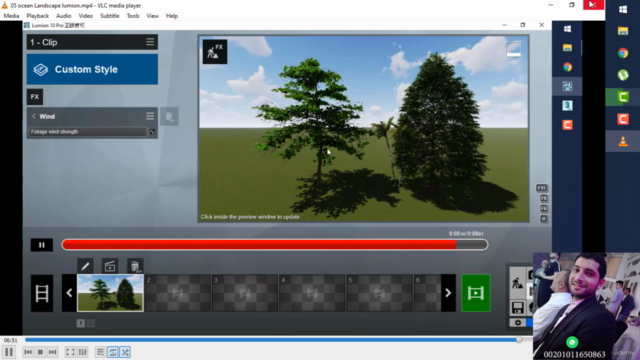
Task: Toggle VLC shuffle mode
Action: point(125,352)
